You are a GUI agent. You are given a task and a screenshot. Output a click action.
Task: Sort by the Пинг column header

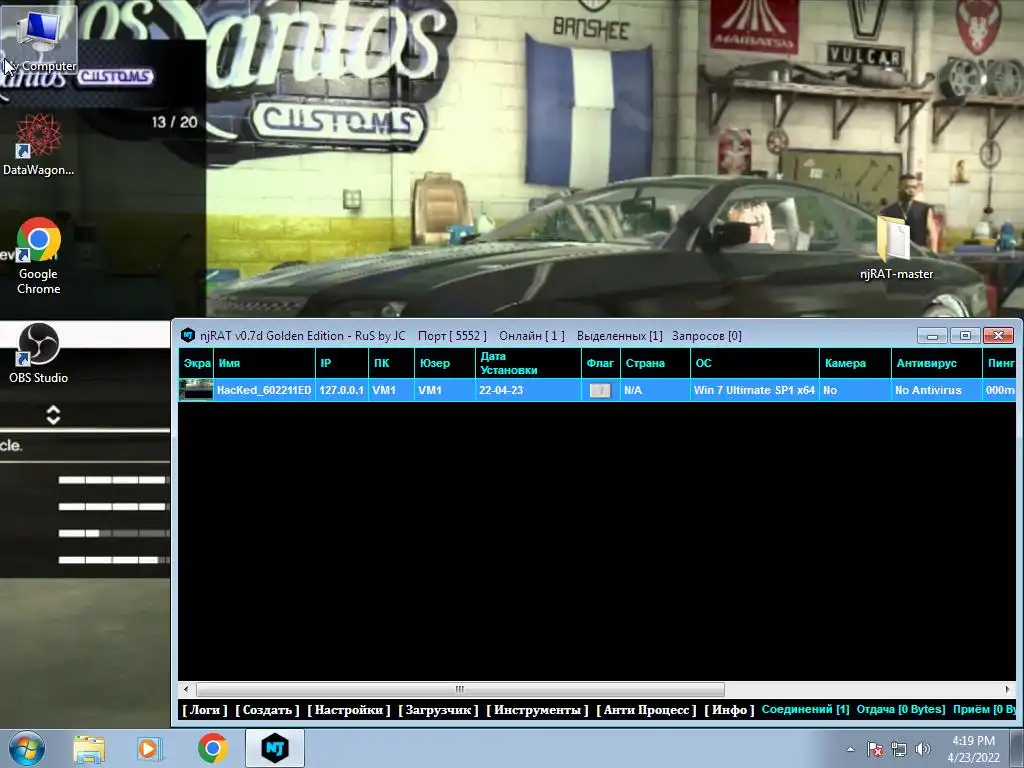(999, 363)
